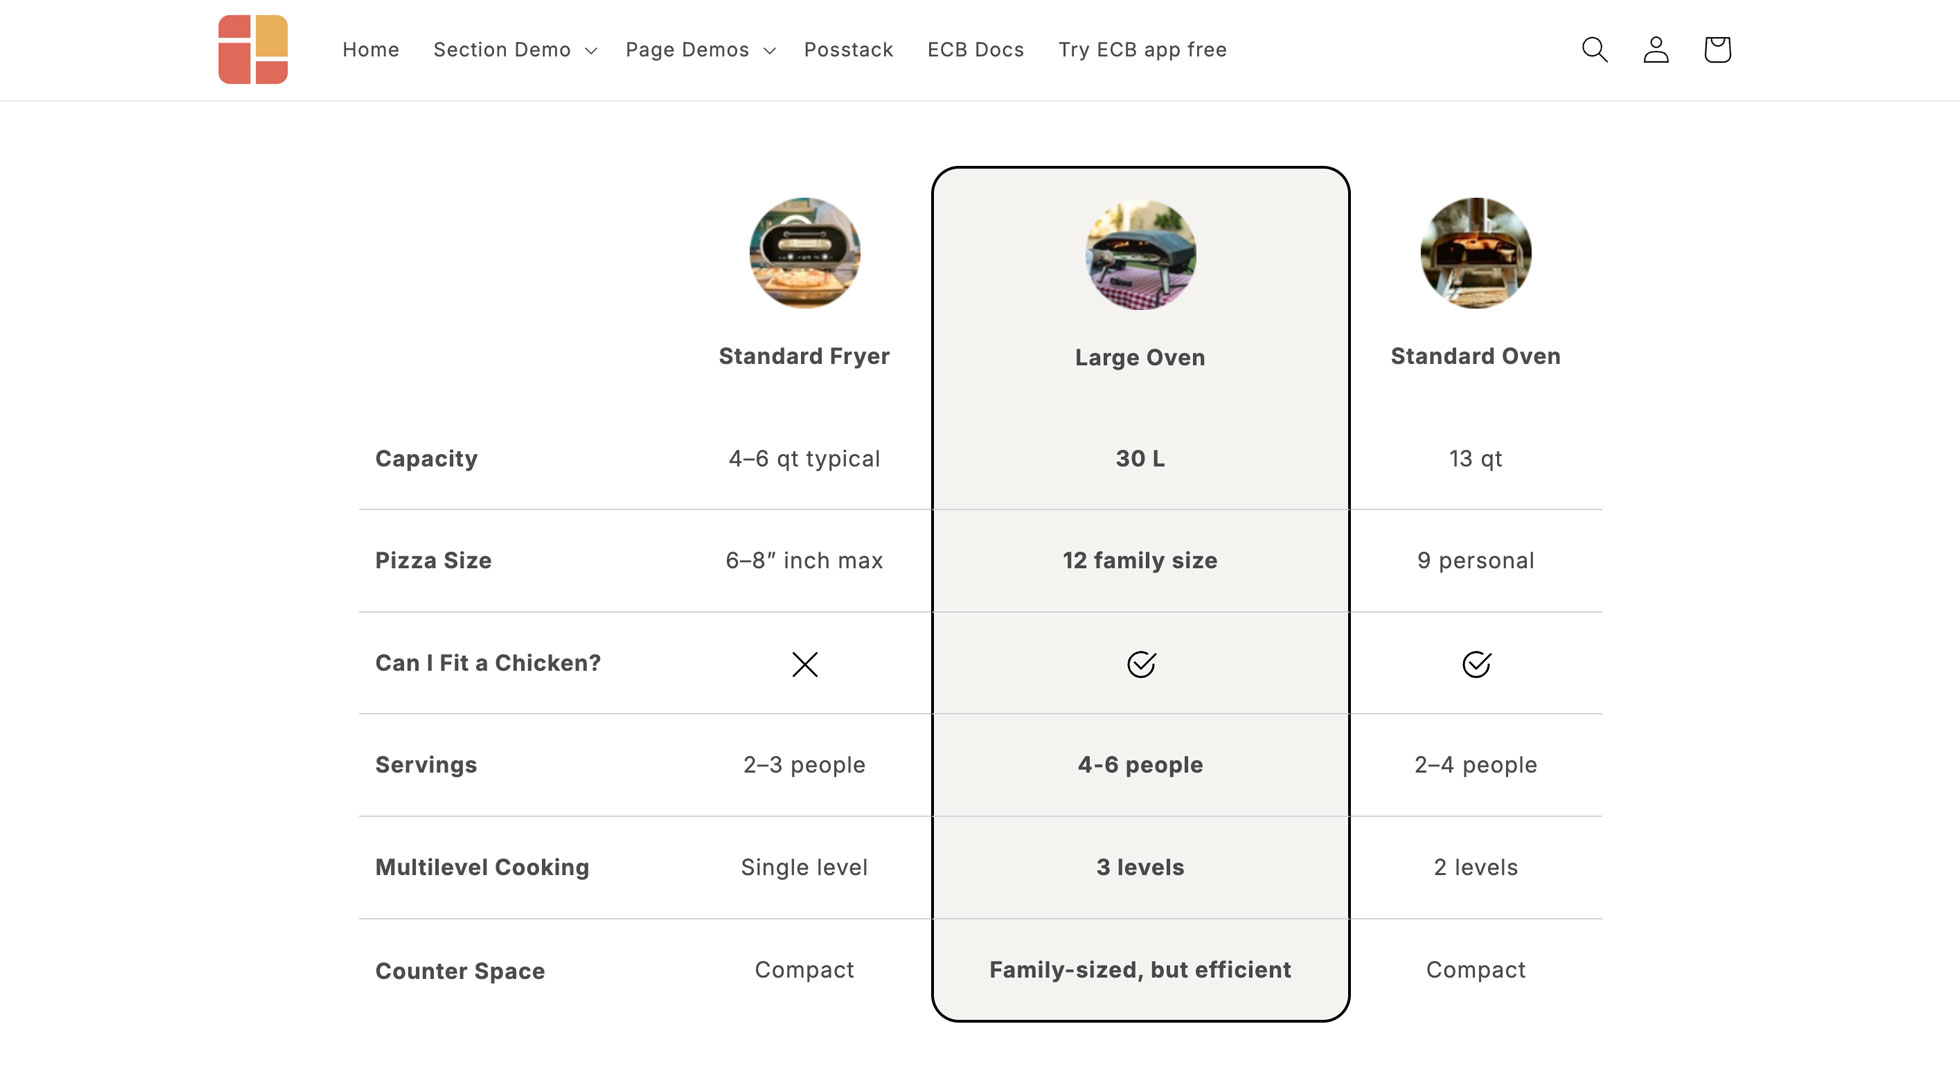
Task: Click Try ECB app free link
Action: pyautogui.click(x=1142, y=49)
